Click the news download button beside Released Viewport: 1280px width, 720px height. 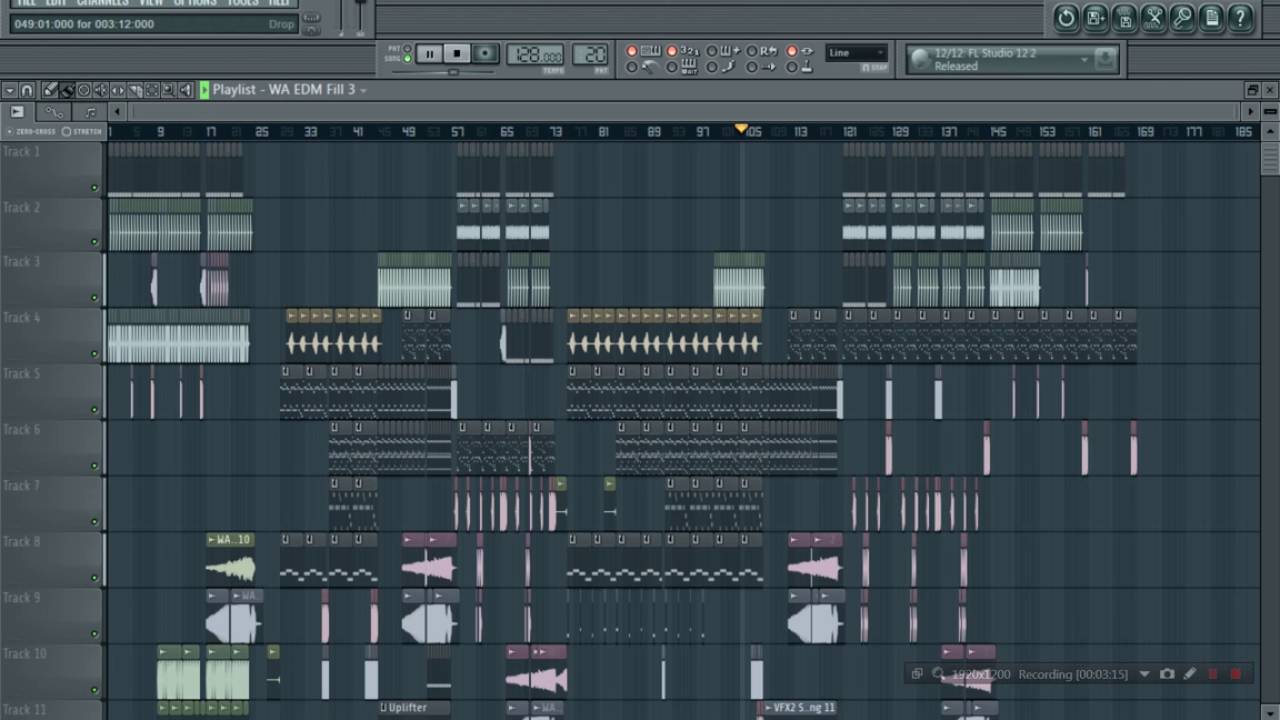pos(1105,60)
